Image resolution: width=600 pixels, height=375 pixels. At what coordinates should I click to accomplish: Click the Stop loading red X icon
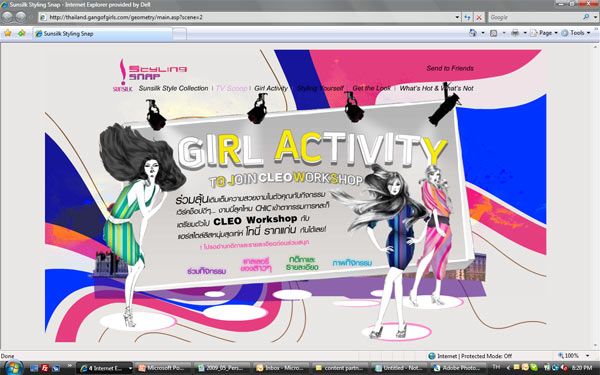point(479,17)
